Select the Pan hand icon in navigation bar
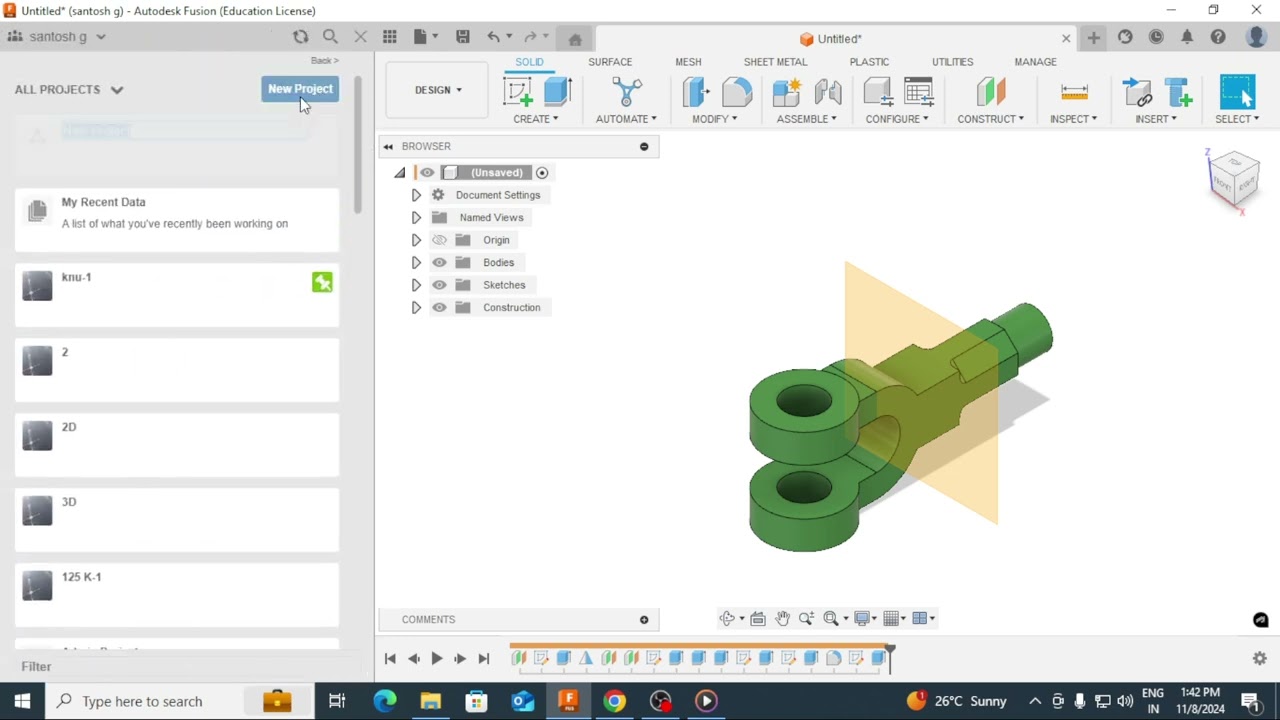Viewport: 1280px width, 720px height. click(x=783, y=619)
